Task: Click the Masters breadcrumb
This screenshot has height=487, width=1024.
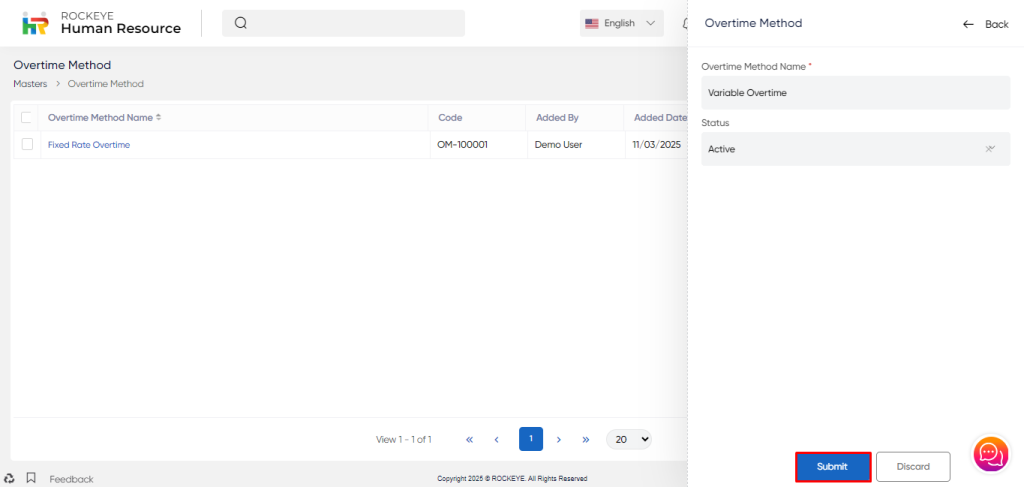Action: point(30,84)
